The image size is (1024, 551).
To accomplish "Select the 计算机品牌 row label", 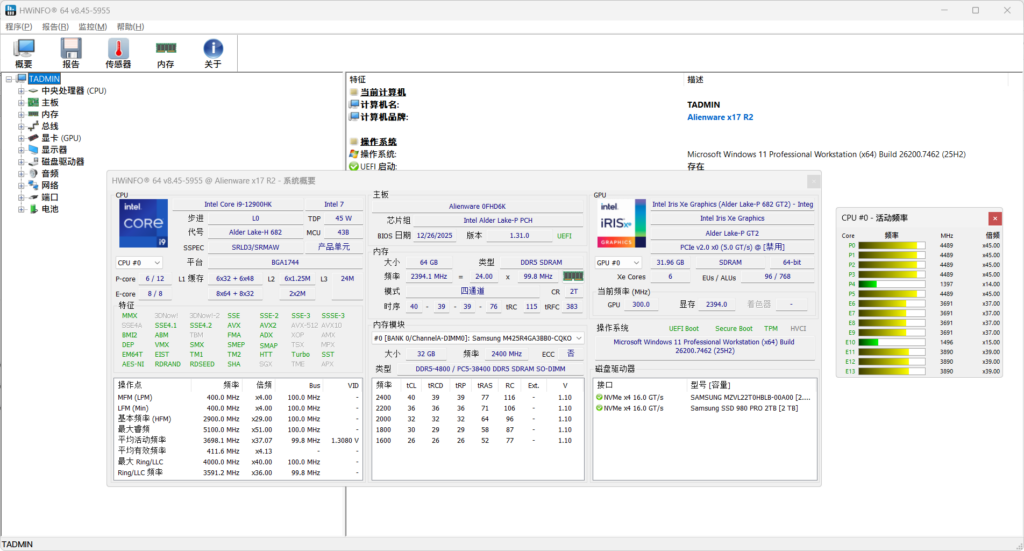I will click(x=384, y=117).
